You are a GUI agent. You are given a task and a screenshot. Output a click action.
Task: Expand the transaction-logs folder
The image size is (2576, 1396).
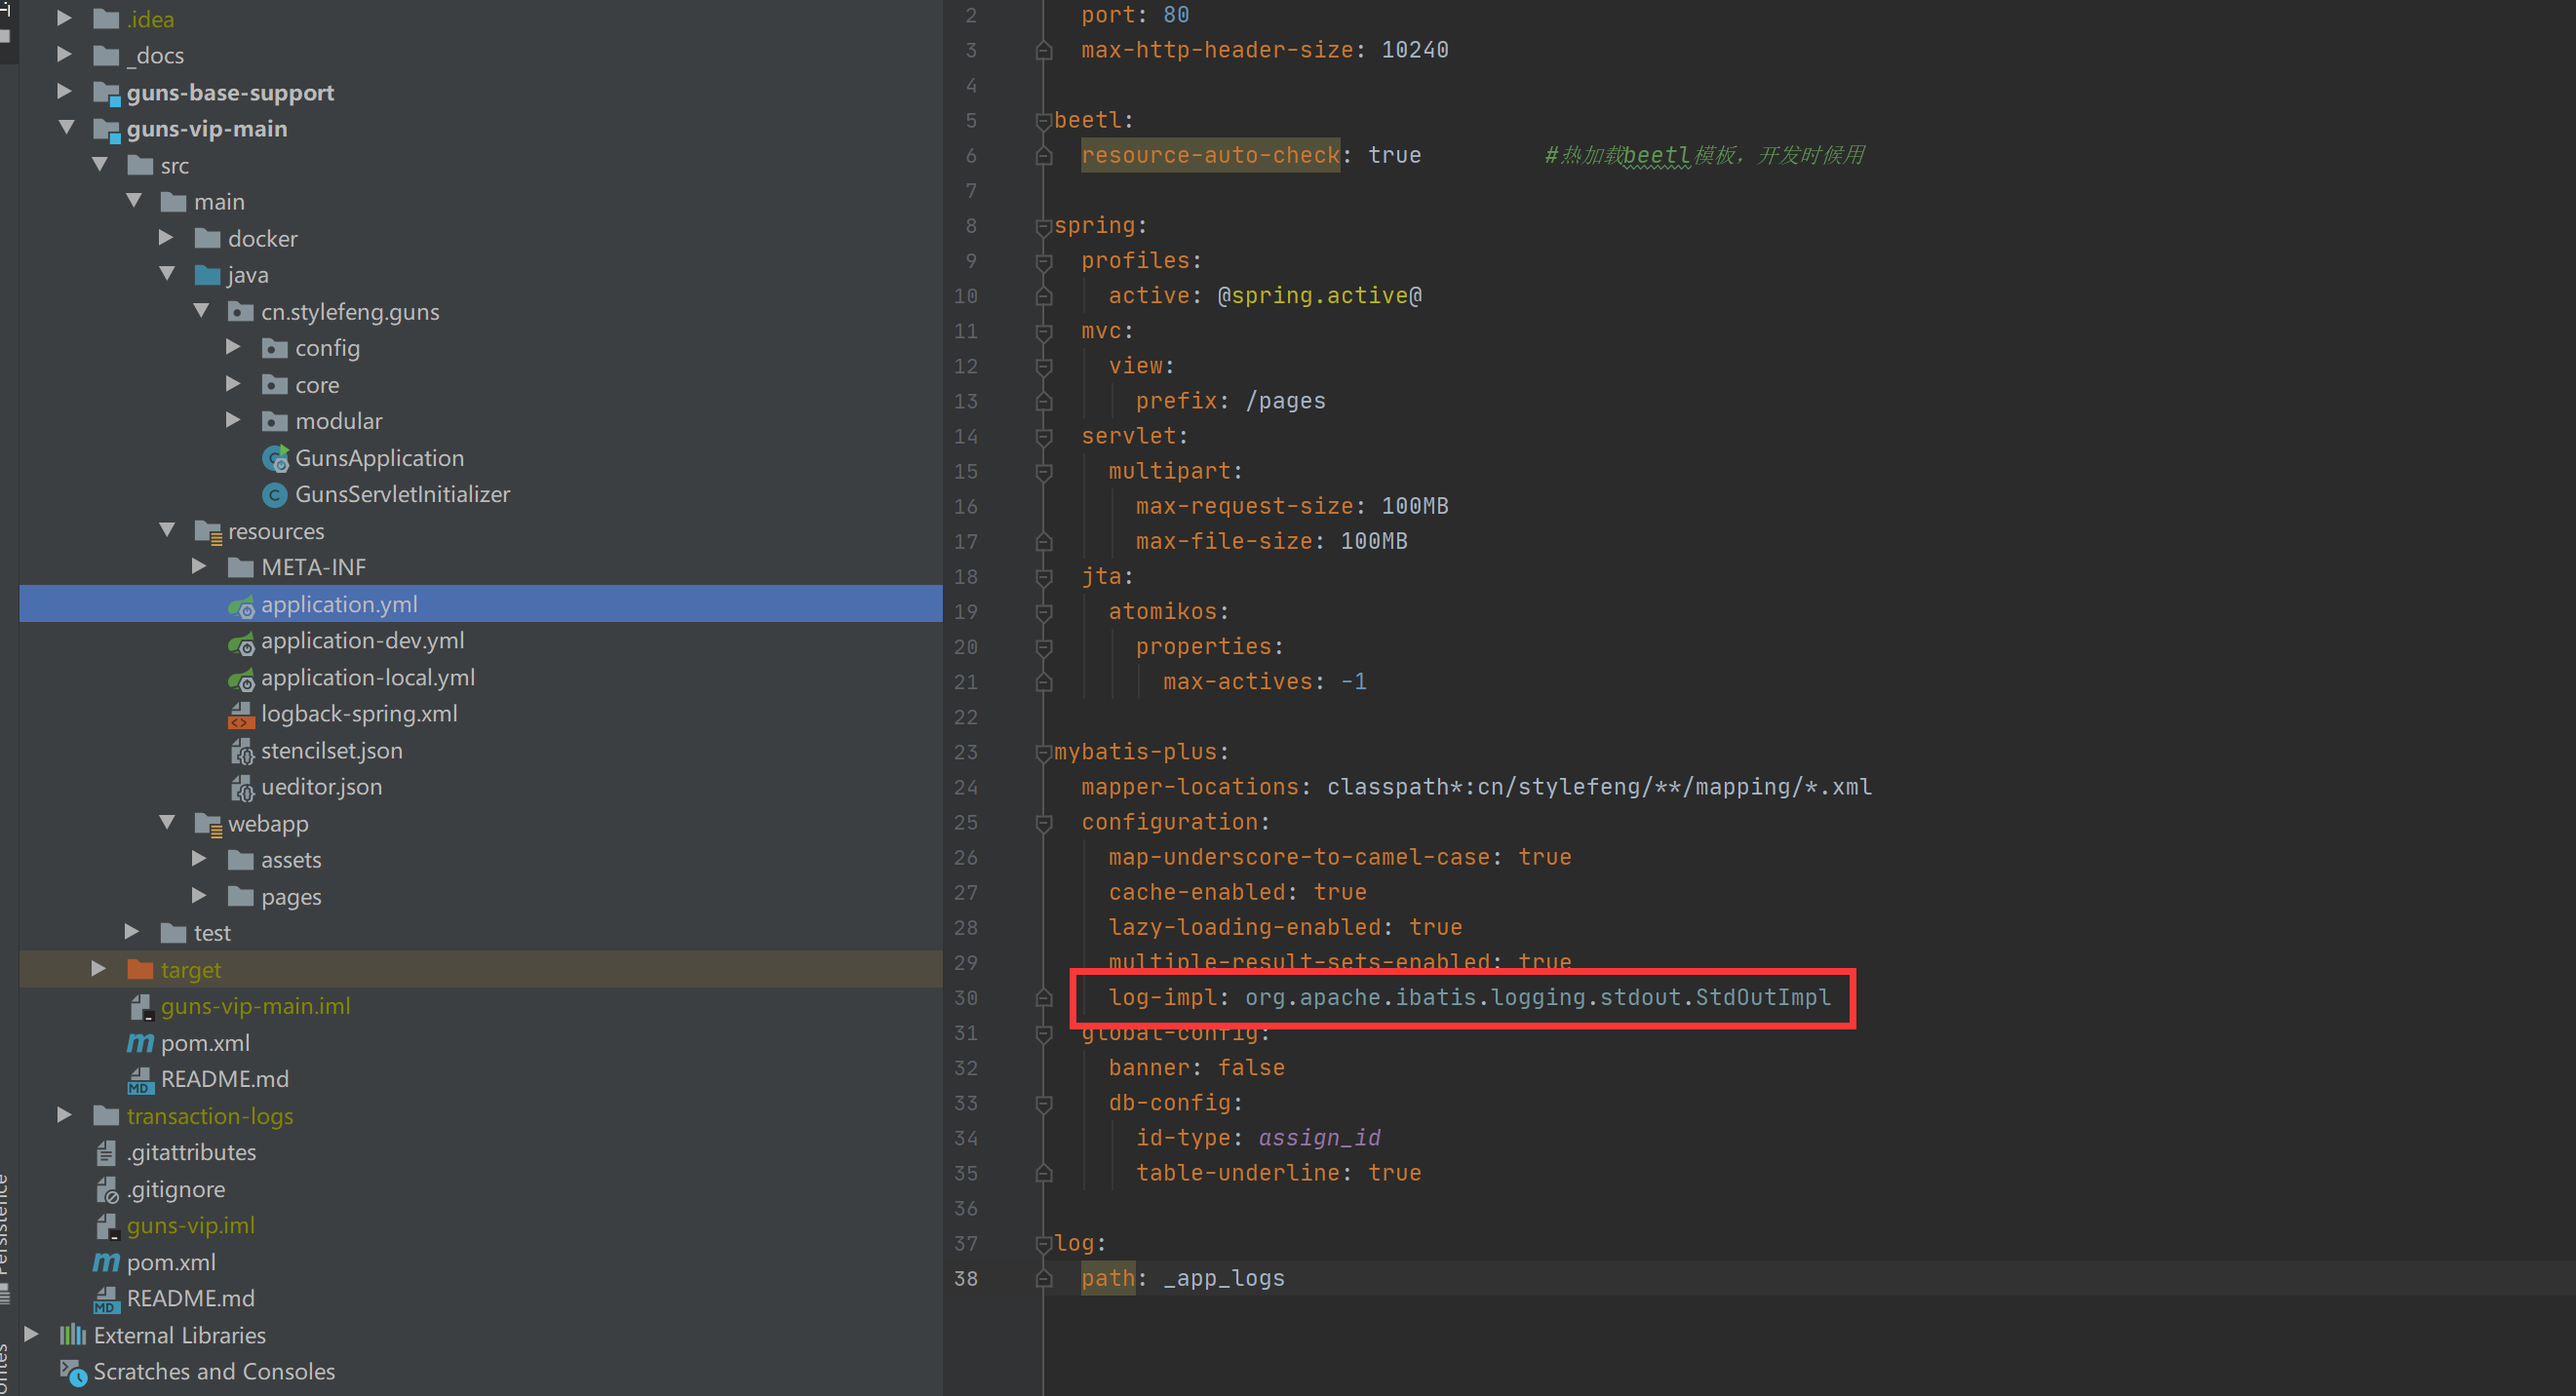tap(64, 1115)
